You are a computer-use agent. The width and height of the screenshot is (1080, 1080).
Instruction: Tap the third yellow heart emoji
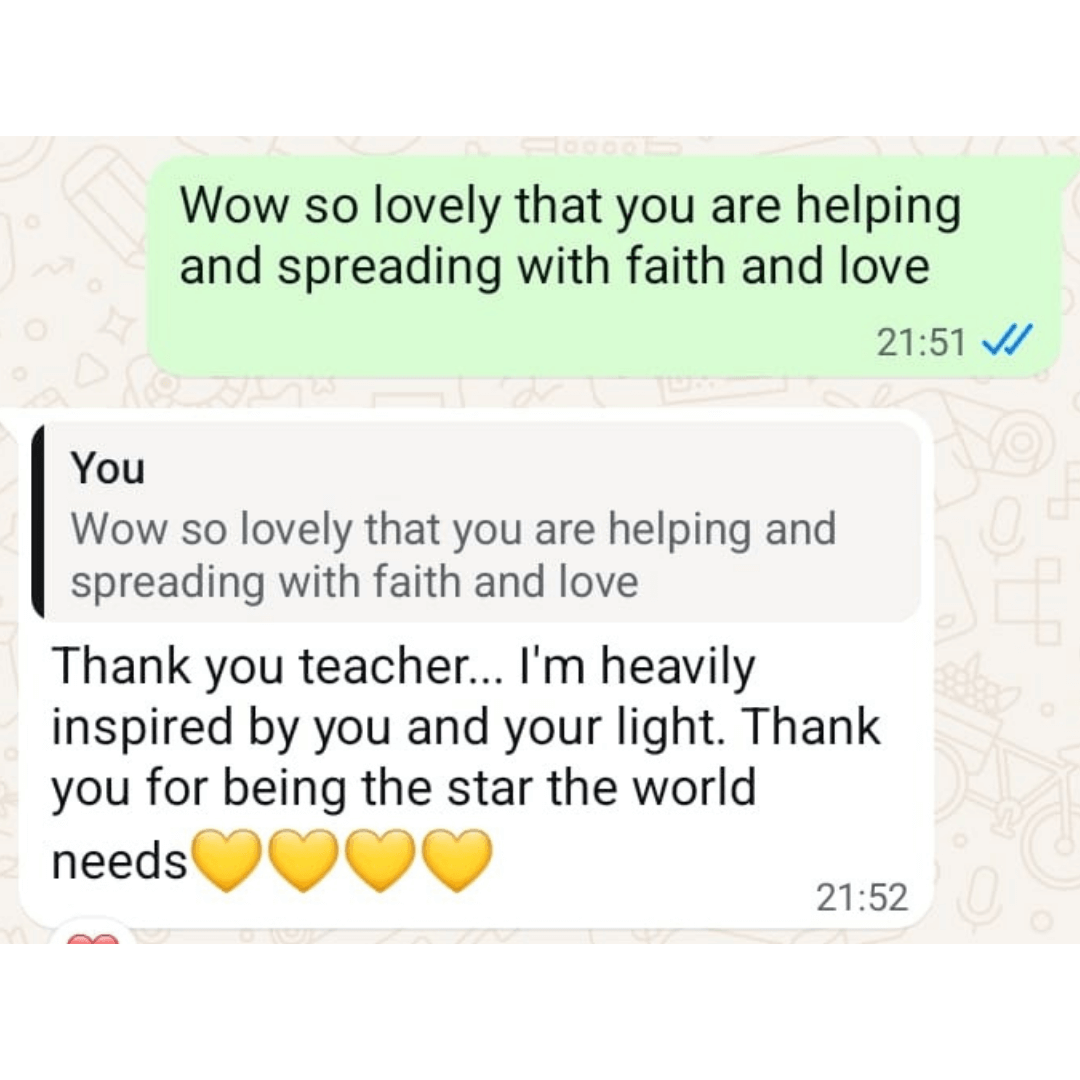(x=380, y=860)
